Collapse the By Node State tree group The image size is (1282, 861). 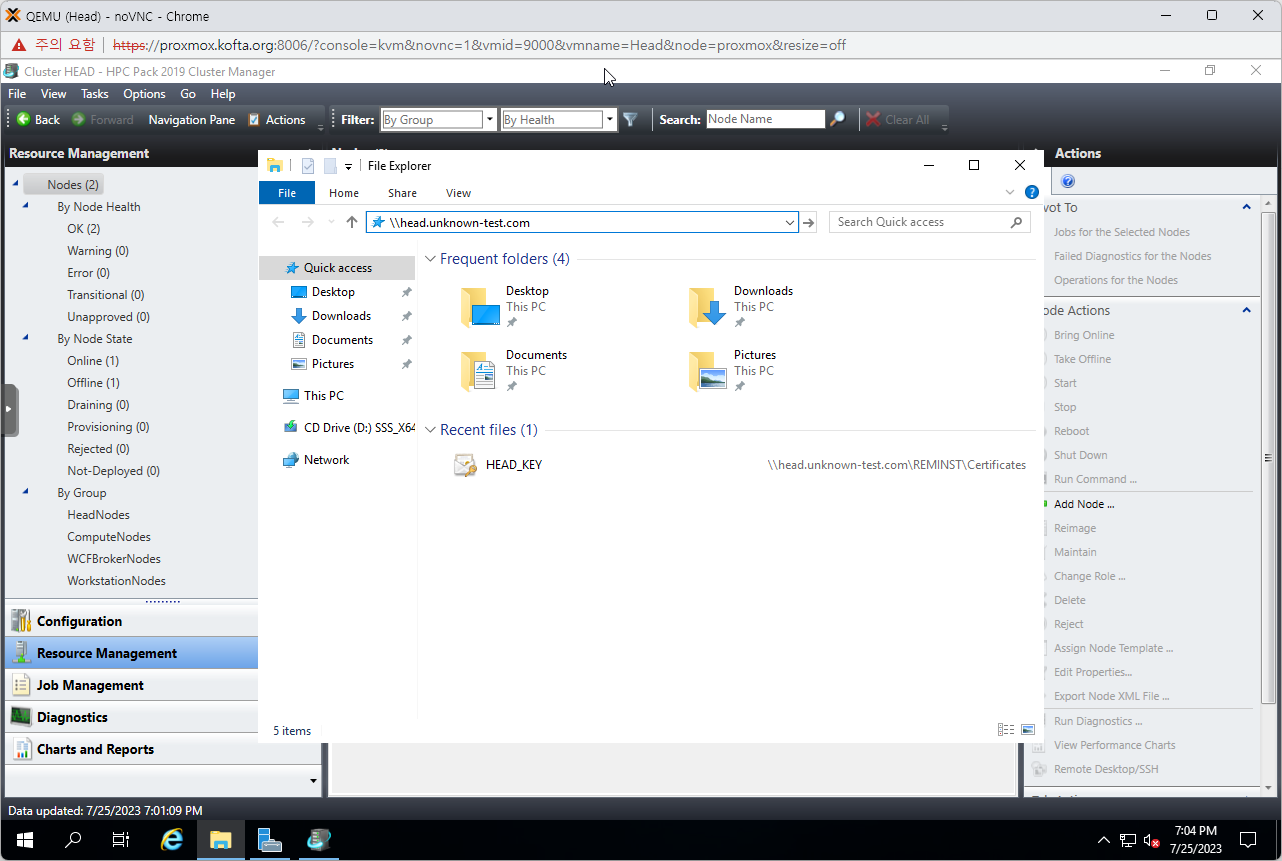tap(25, 339)
